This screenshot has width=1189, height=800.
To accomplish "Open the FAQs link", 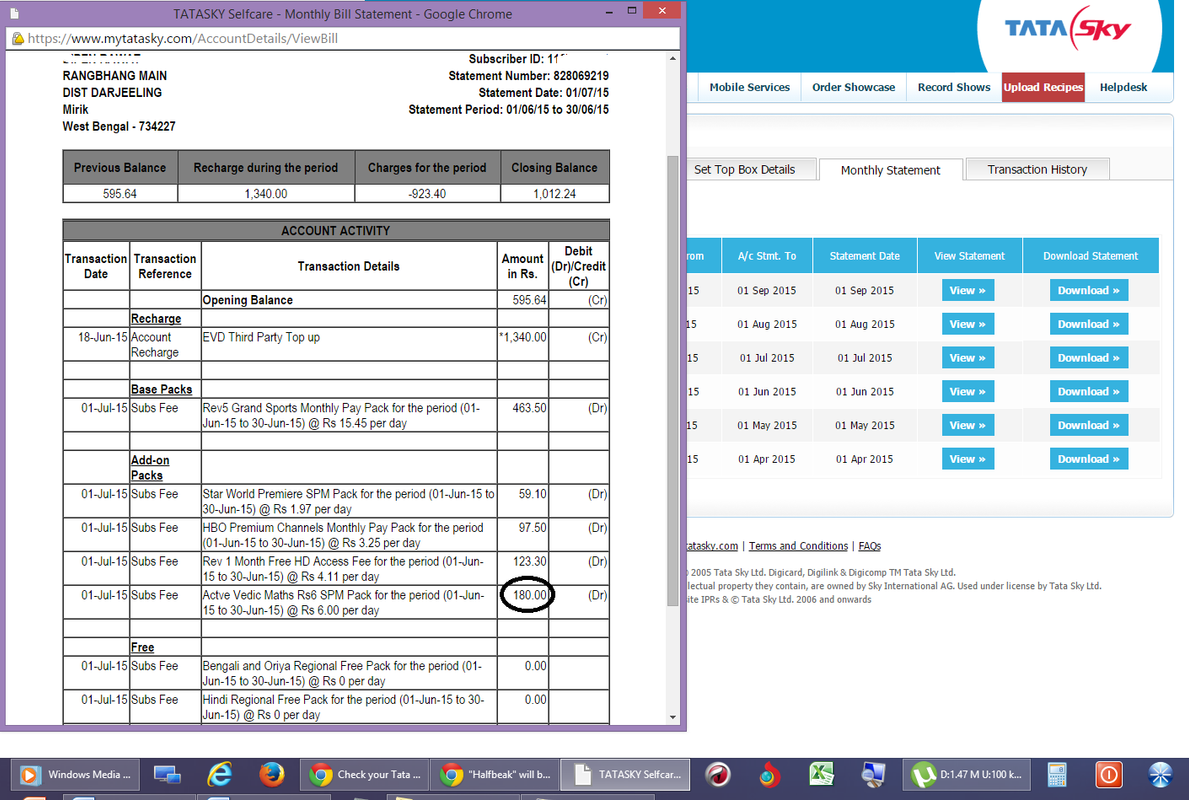I will click(x=869, y=546).
